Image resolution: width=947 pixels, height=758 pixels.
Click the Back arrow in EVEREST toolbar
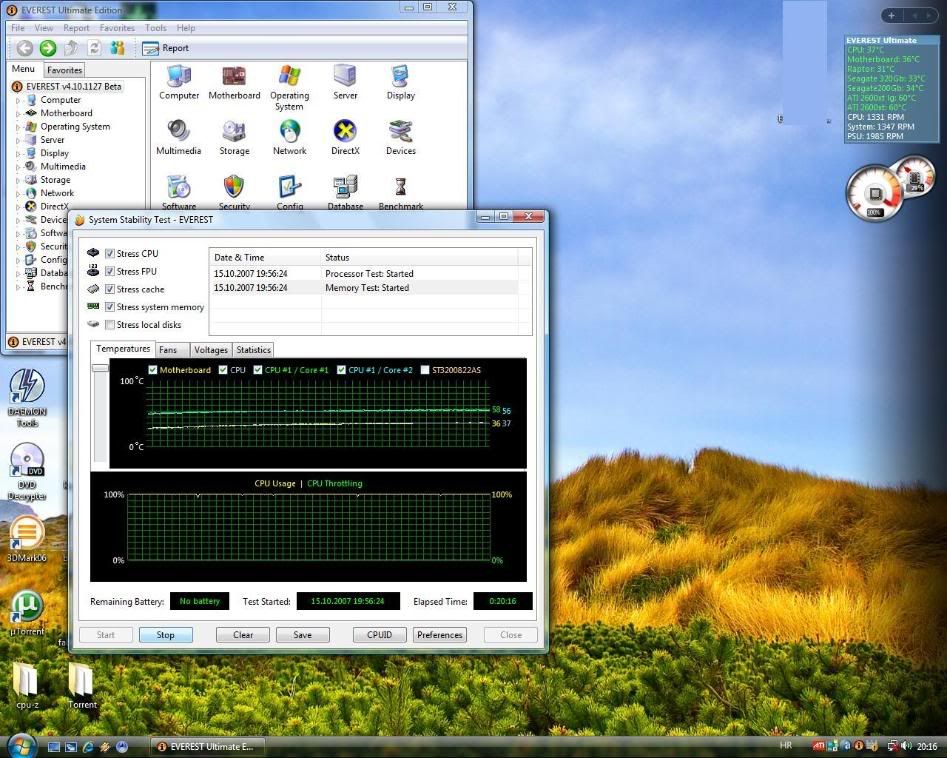coord(25,48)
